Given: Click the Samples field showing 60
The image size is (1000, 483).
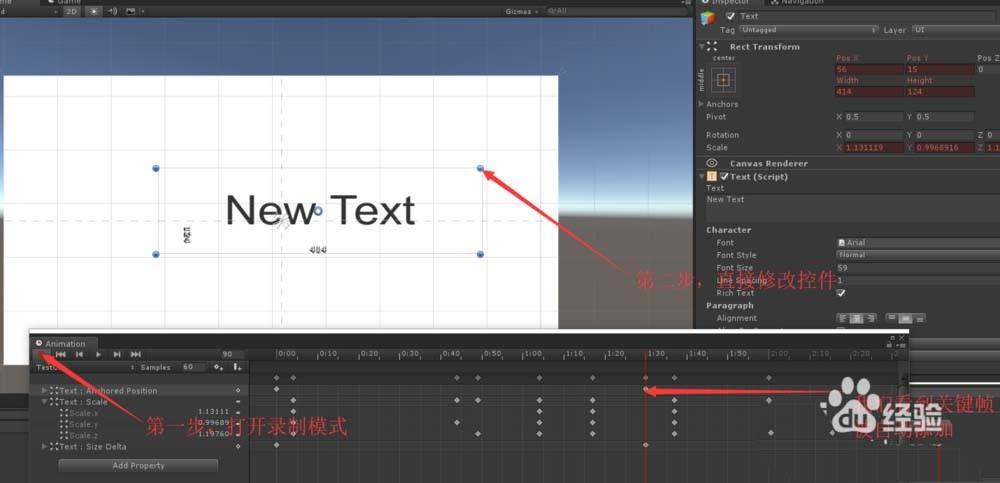Looking at the screenshot, I should [192, 368].
